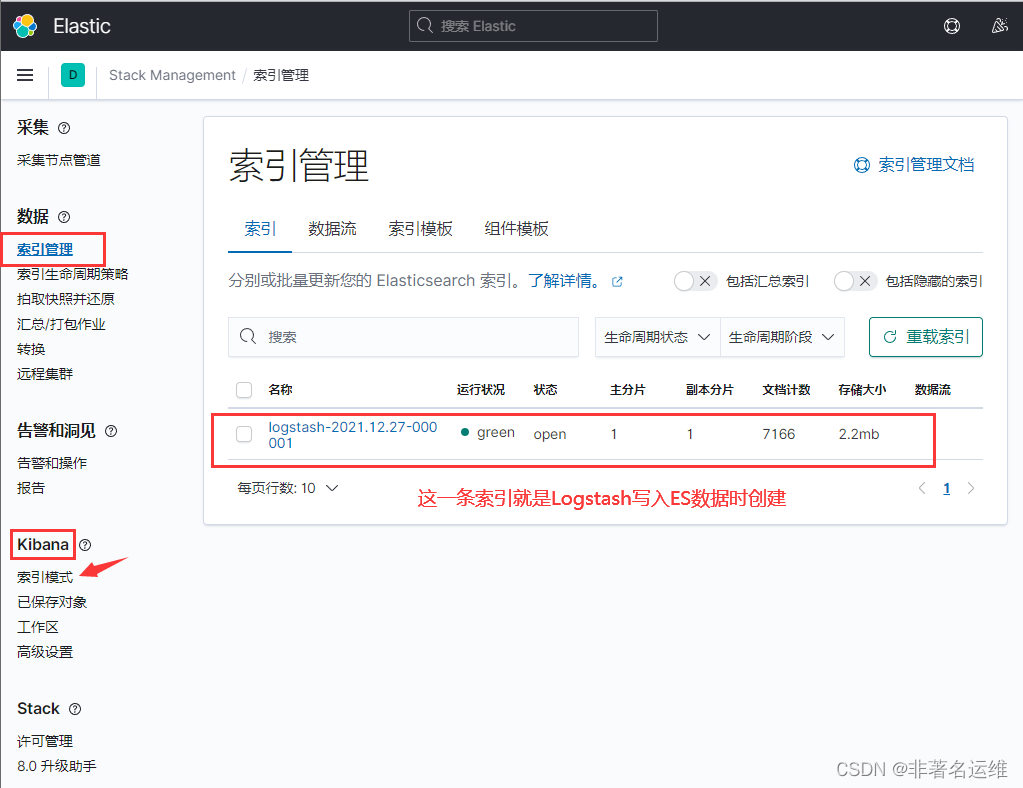1023x788 pixels.
Task: Open 生命周期阶段 filter dropdown
Action: (782, 337)
